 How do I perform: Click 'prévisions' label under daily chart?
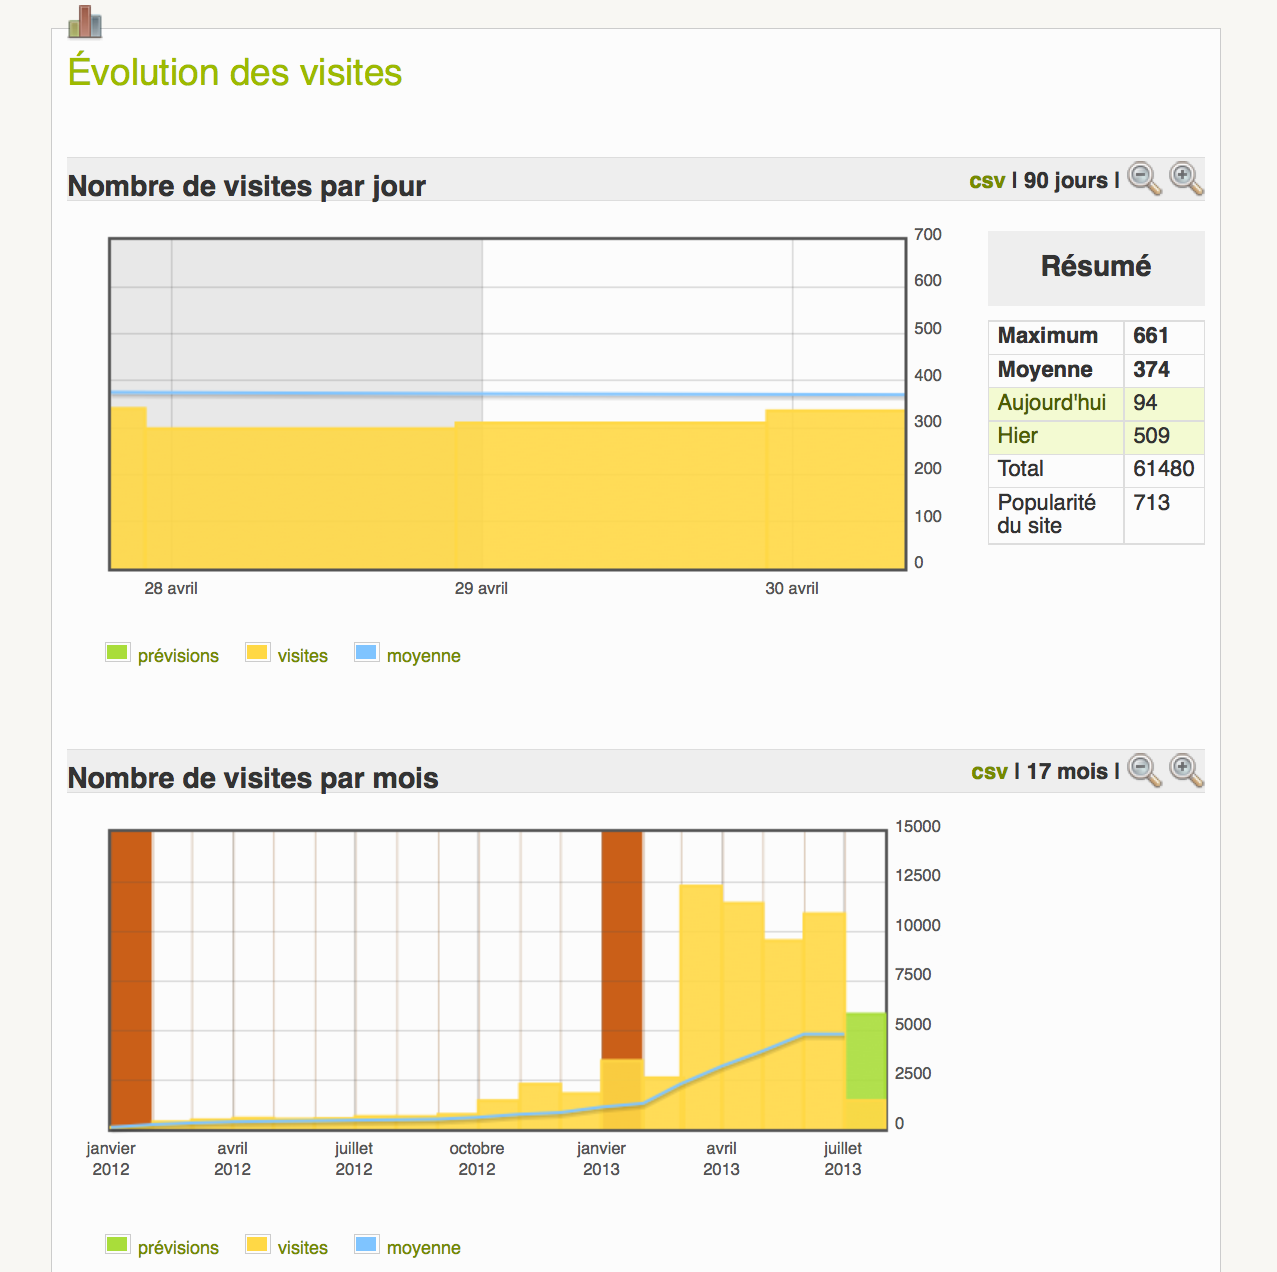click(x=178, y=656)
